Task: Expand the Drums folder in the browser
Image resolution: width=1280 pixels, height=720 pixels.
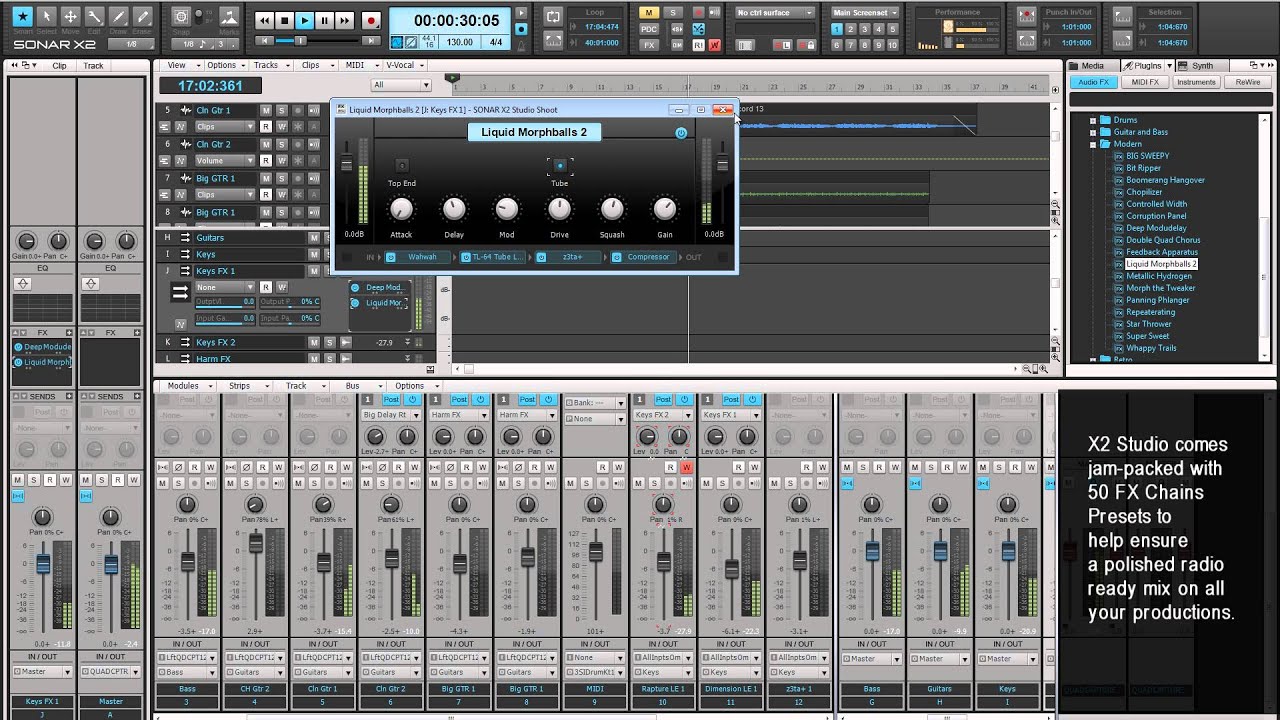Action: (1093, 120)
